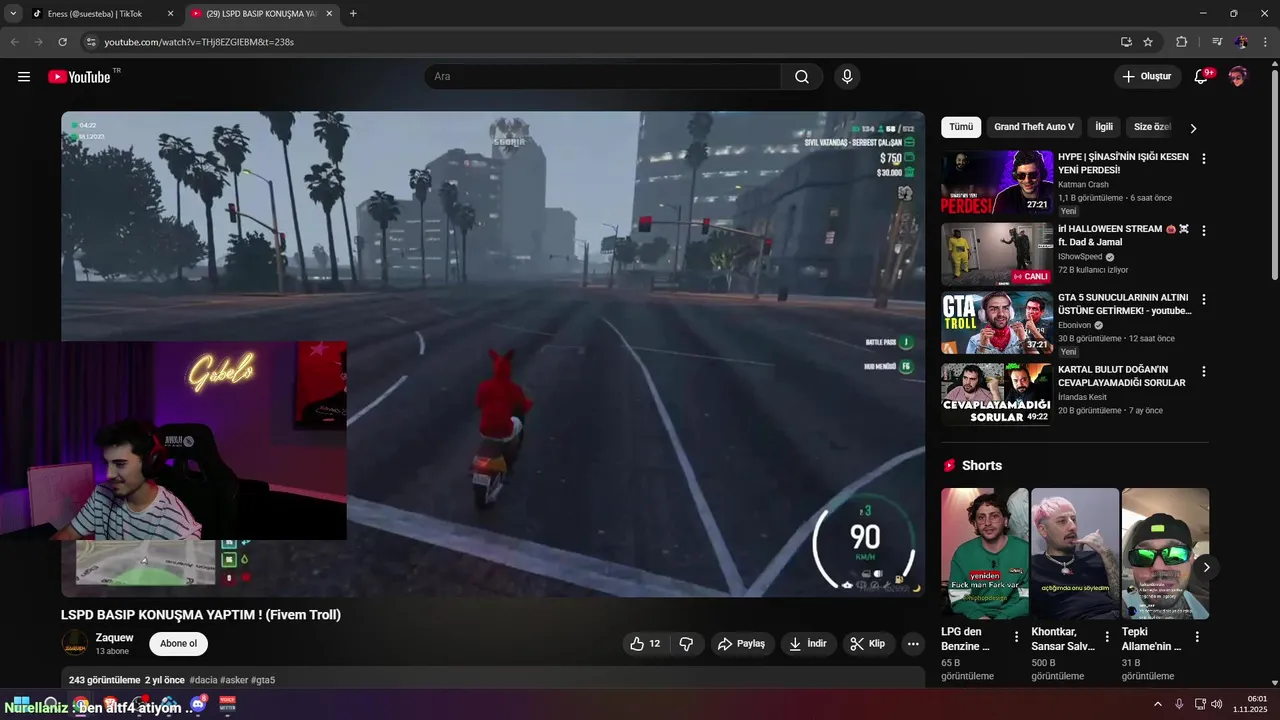Open Discord from the taskbar
Viewport: 1280px width, 720px height.
pos(198,704)
